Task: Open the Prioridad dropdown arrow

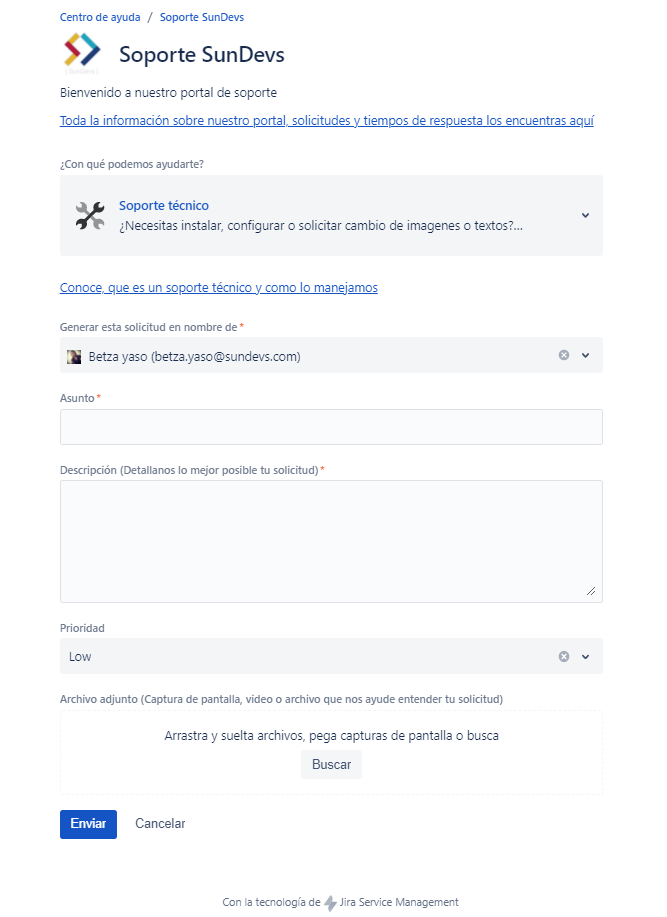Action: 586,656
